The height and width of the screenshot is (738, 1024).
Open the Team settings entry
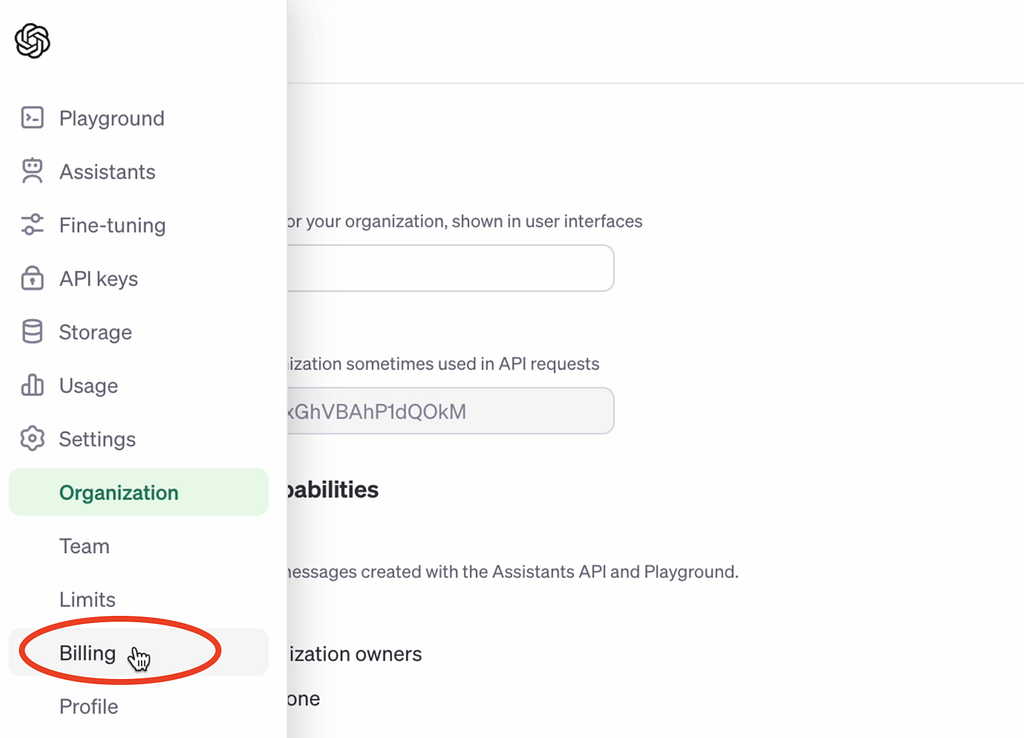tap(84, 546)
